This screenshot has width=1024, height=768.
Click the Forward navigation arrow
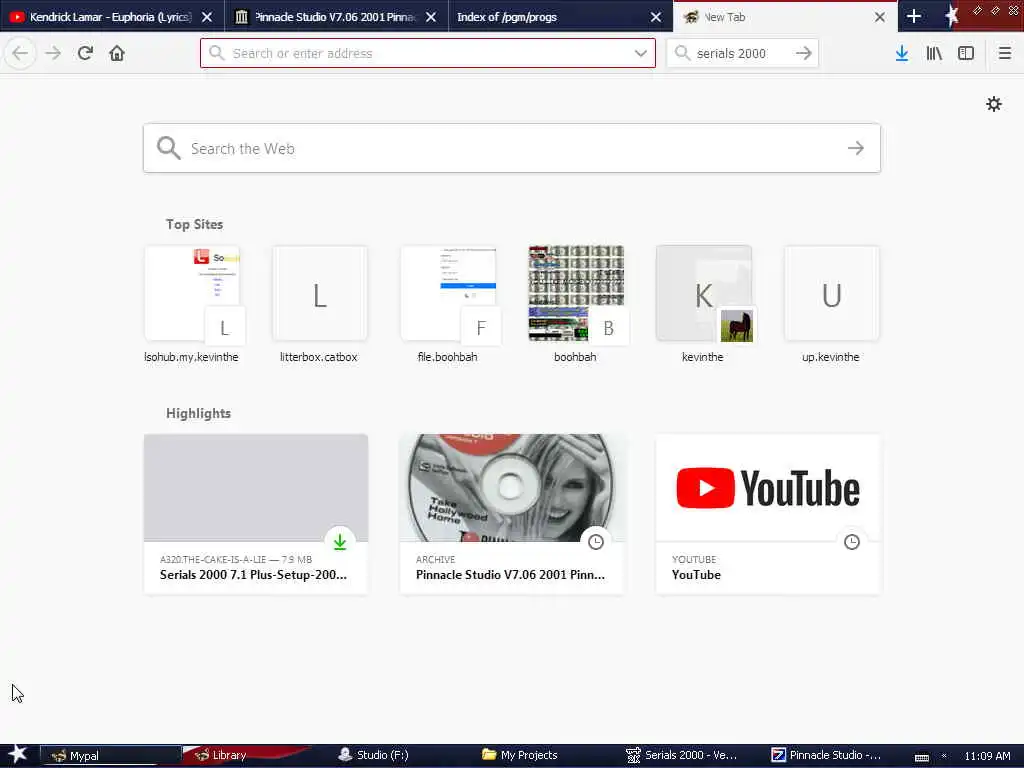53,53
